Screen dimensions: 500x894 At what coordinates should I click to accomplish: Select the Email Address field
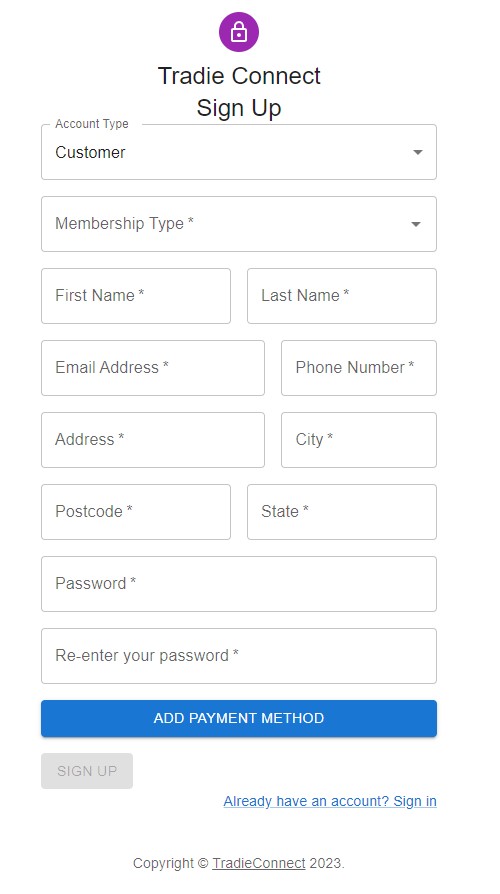click(153, 368)
